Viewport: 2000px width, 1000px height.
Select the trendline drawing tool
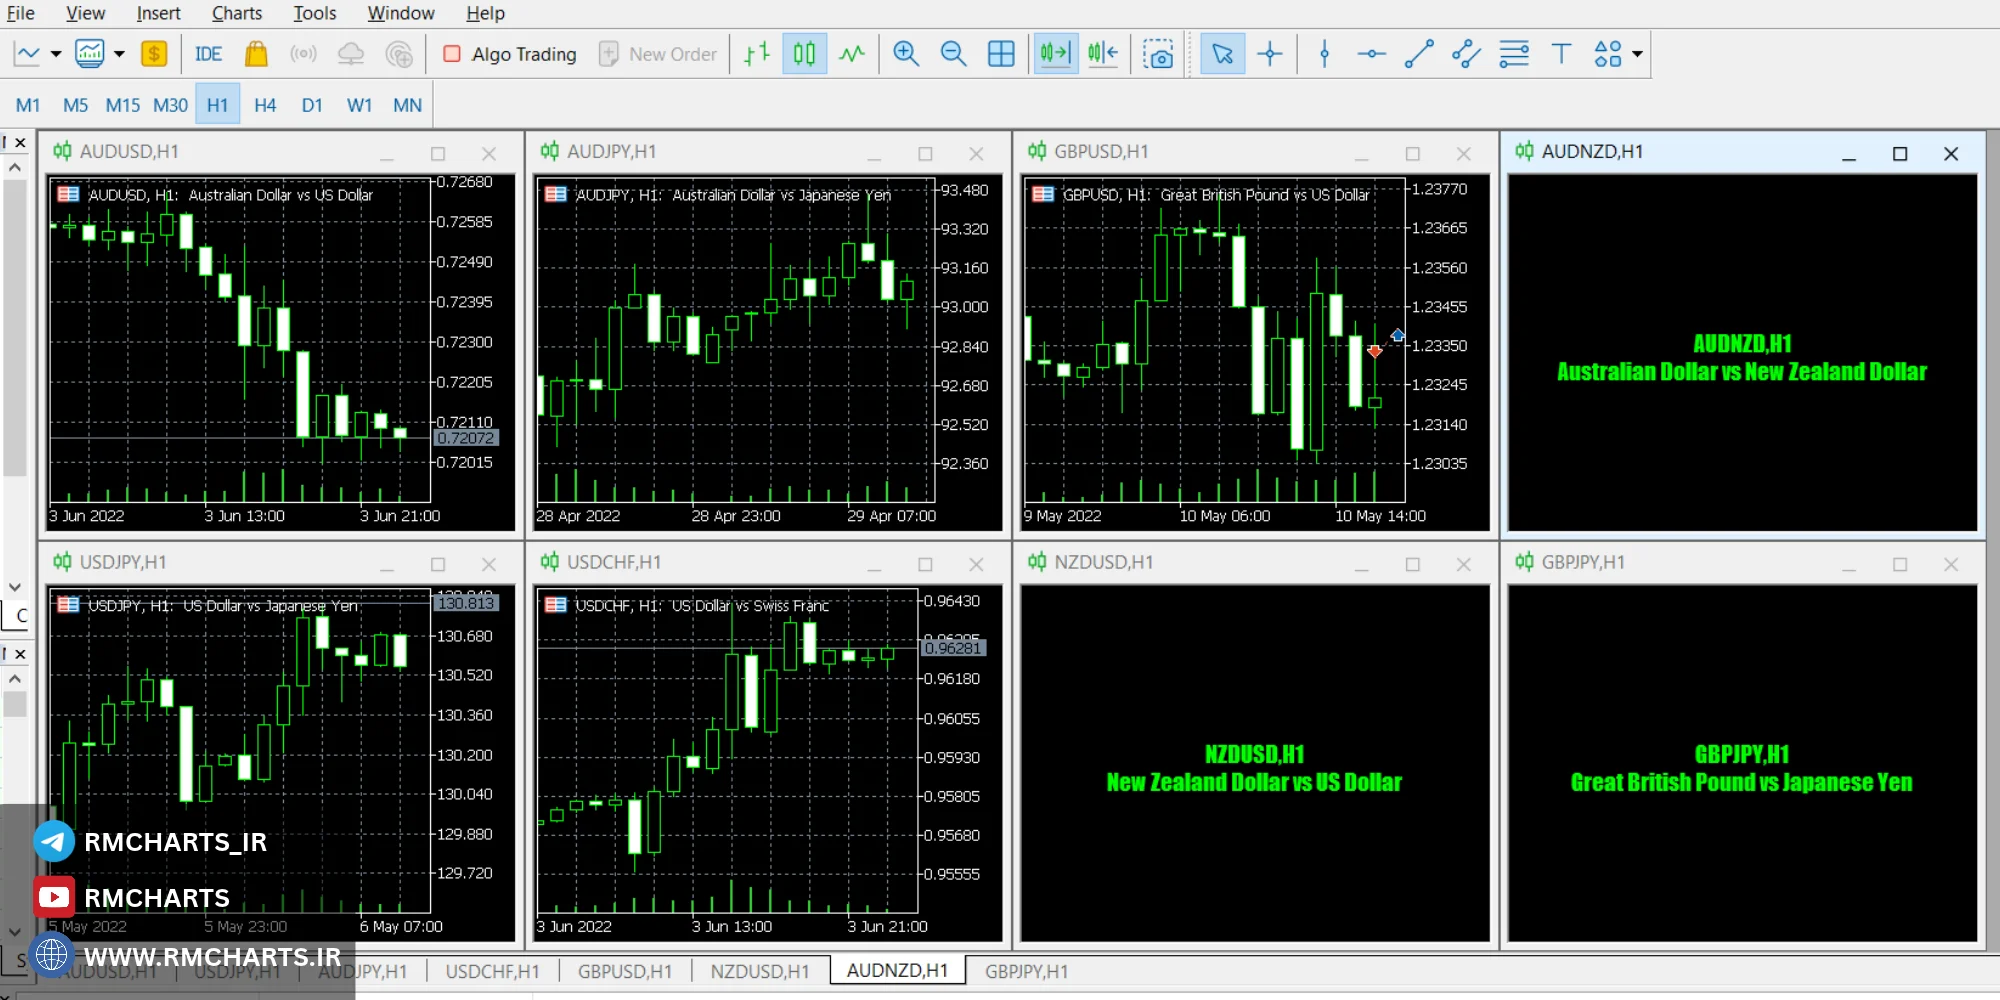coord(1419,54)
